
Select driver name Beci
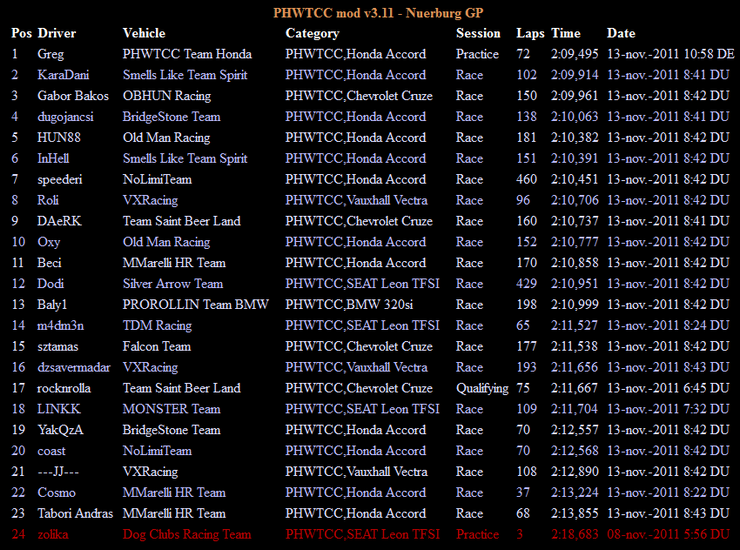[x=50, y=262]
